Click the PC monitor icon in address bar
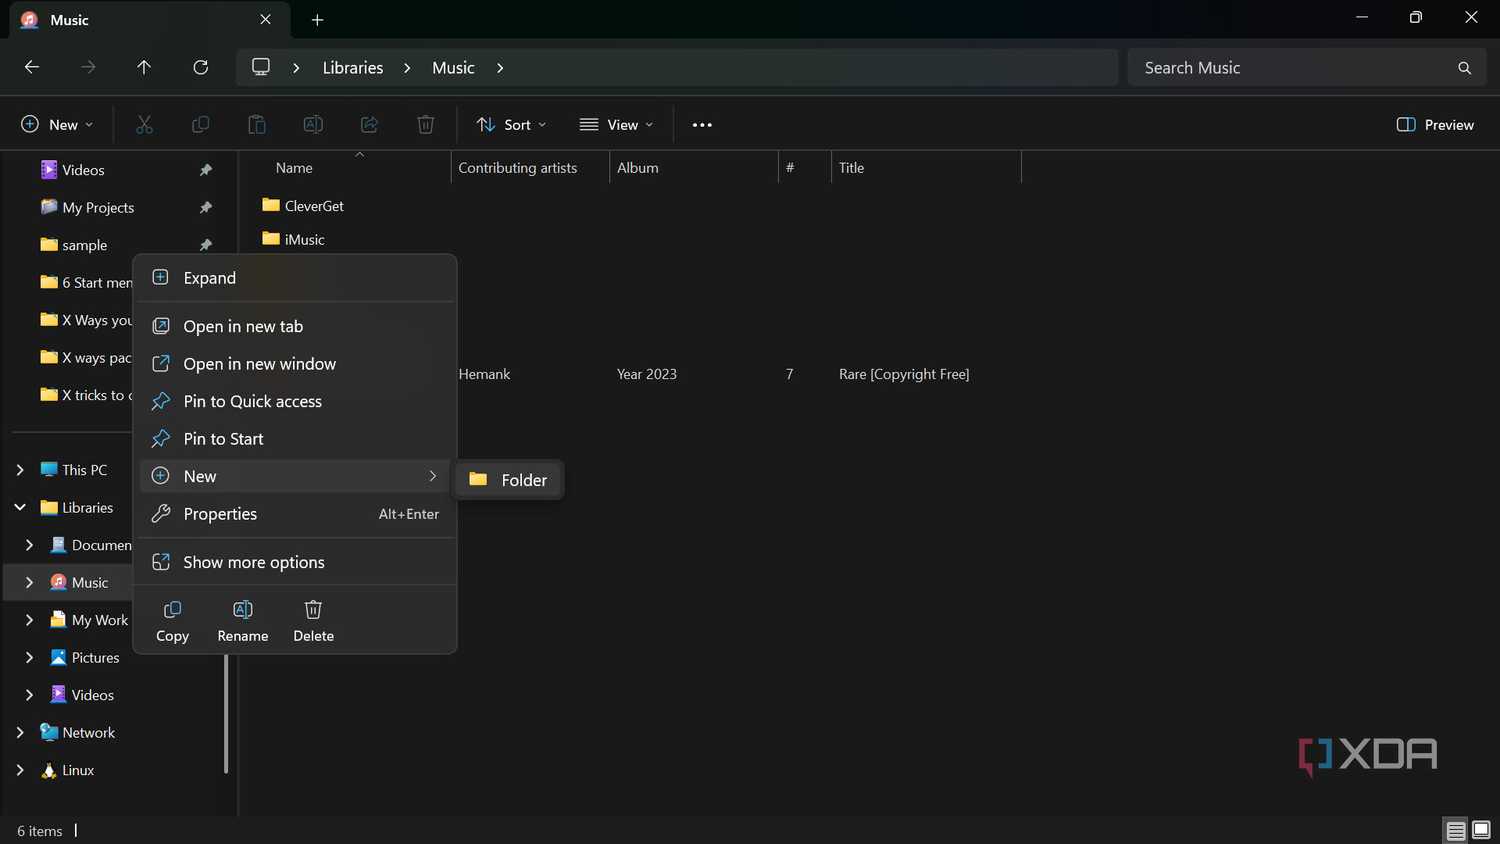This screenshot has height=844, width=1500. click(x=261, y=67)
